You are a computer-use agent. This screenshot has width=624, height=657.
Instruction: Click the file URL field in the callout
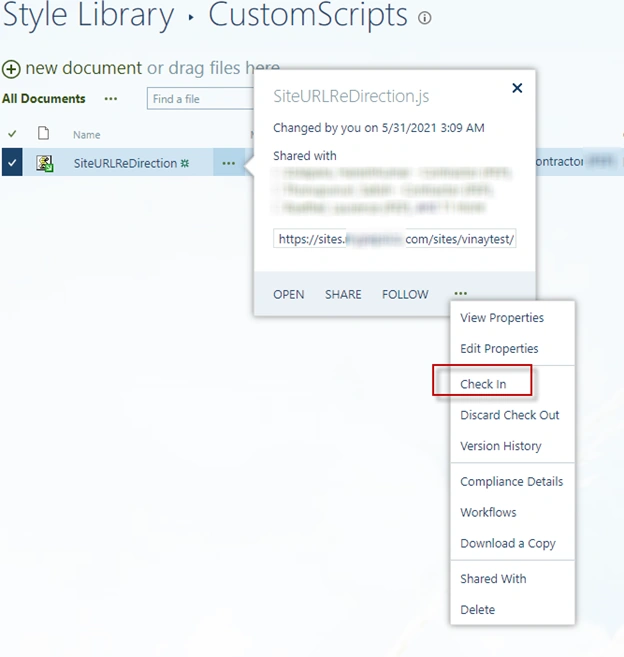394,239
